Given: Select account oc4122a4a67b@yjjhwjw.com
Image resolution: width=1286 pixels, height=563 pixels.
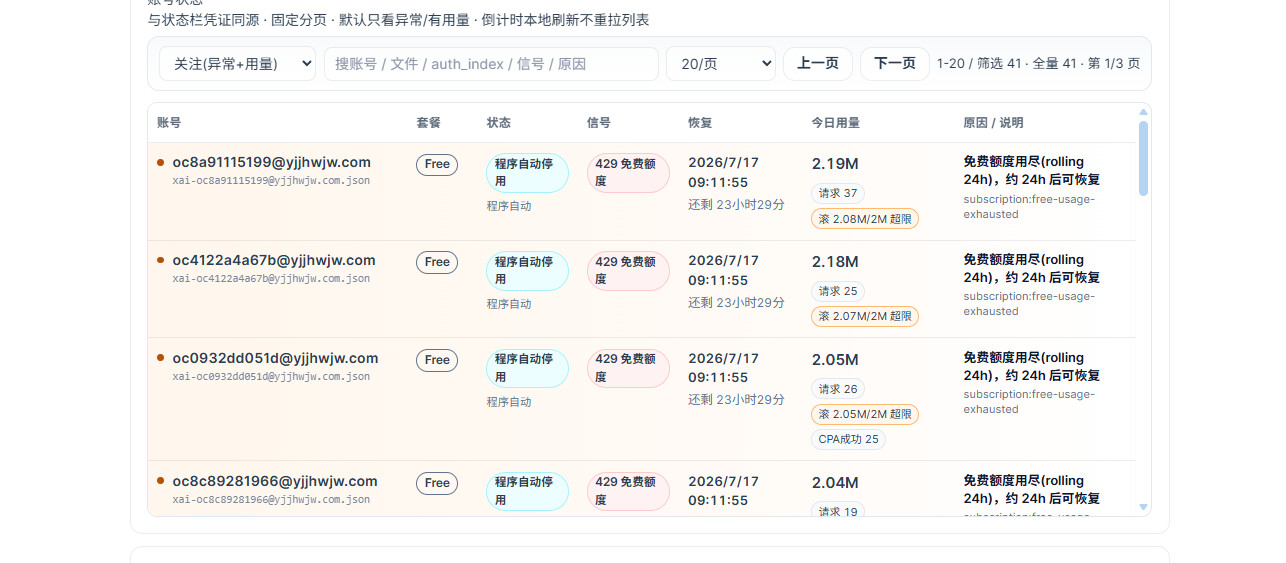Looking at the screenshot, I should pos(274,260).
